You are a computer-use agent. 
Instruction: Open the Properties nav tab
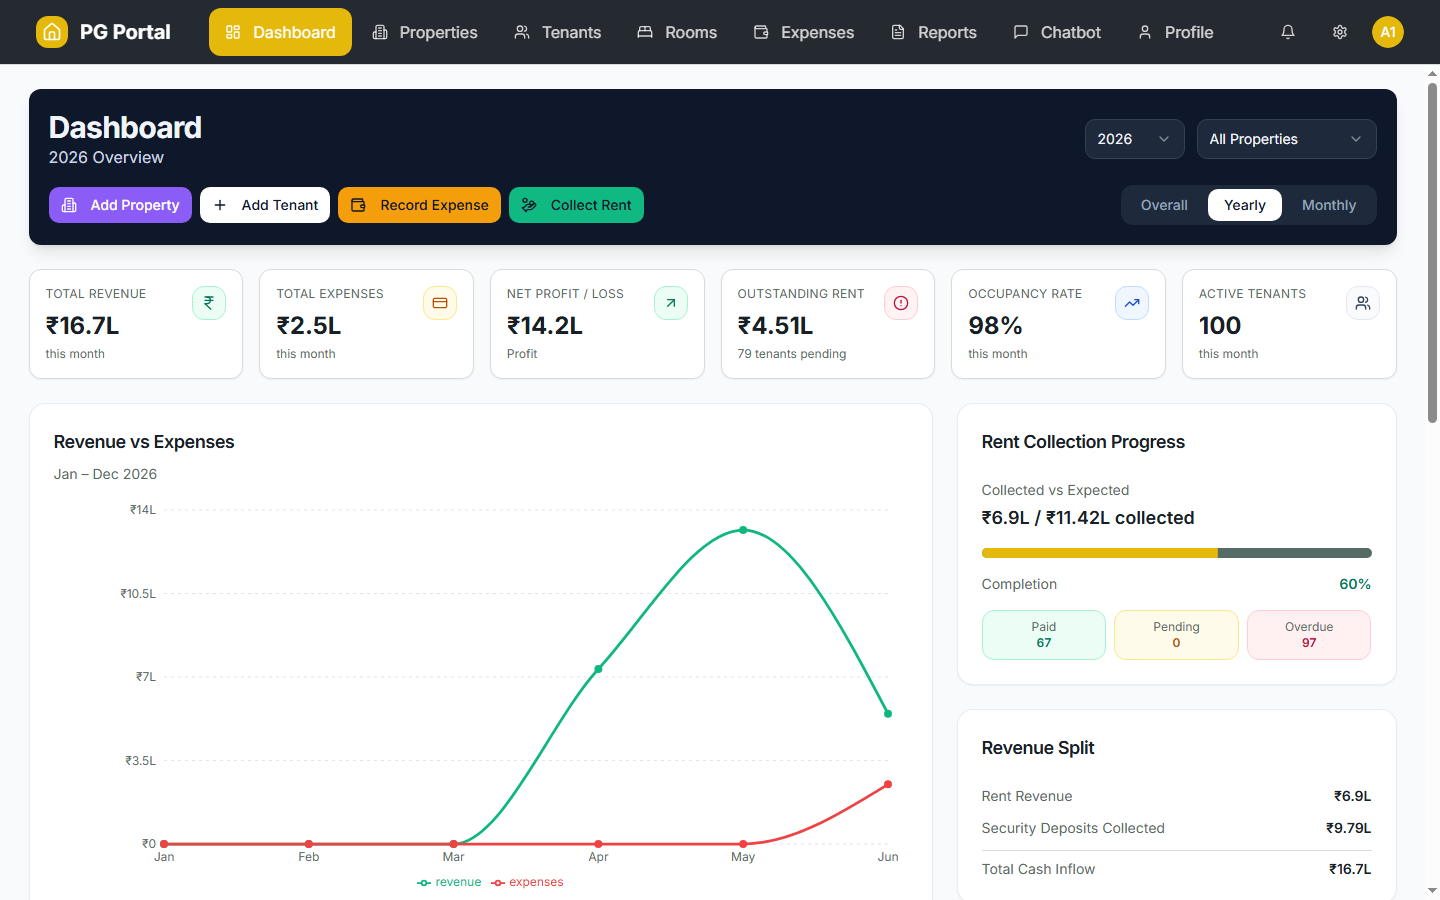point(424,32)
